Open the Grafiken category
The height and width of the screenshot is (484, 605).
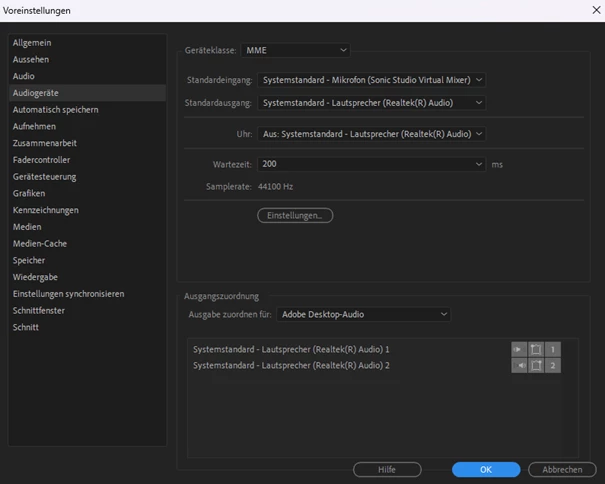click(88, 193)
